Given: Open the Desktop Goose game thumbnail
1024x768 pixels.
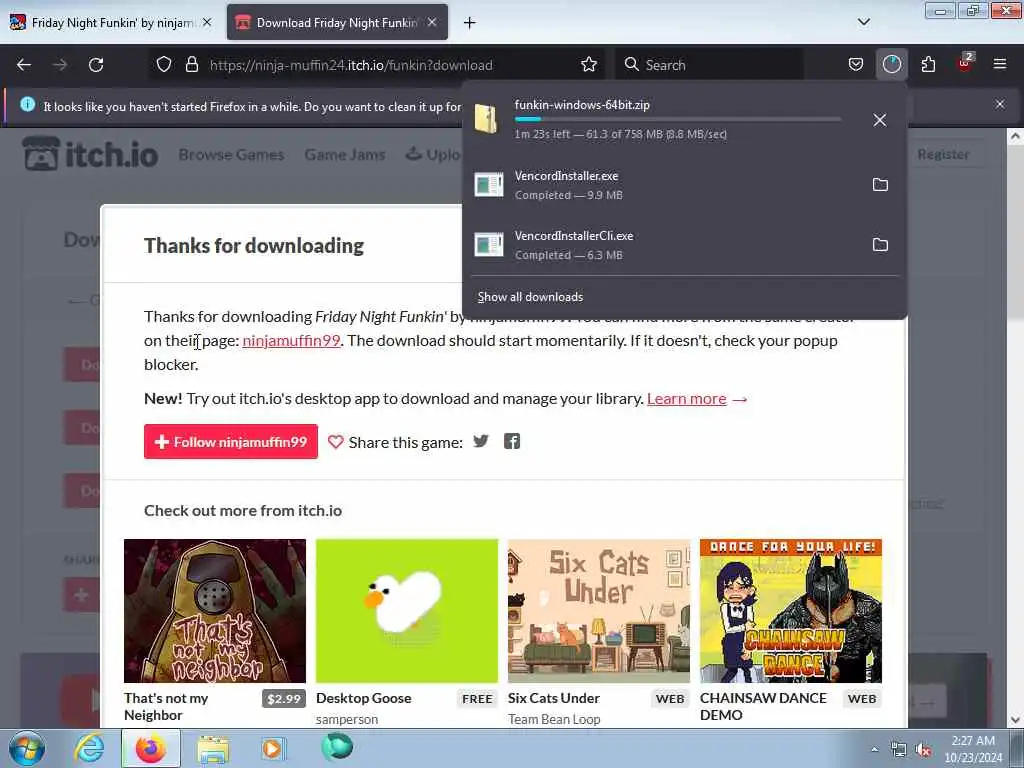Looking at the screenshot, I should [407, 611].
